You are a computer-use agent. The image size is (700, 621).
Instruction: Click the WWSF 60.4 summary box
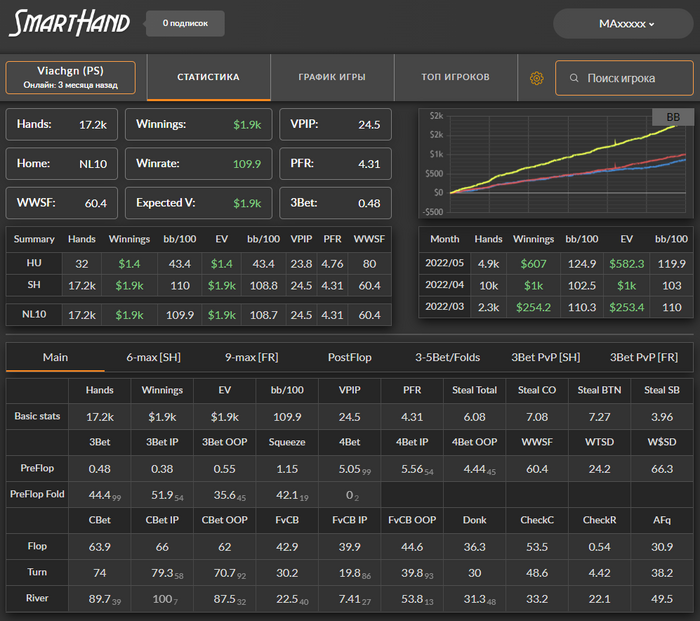point(62,203)
